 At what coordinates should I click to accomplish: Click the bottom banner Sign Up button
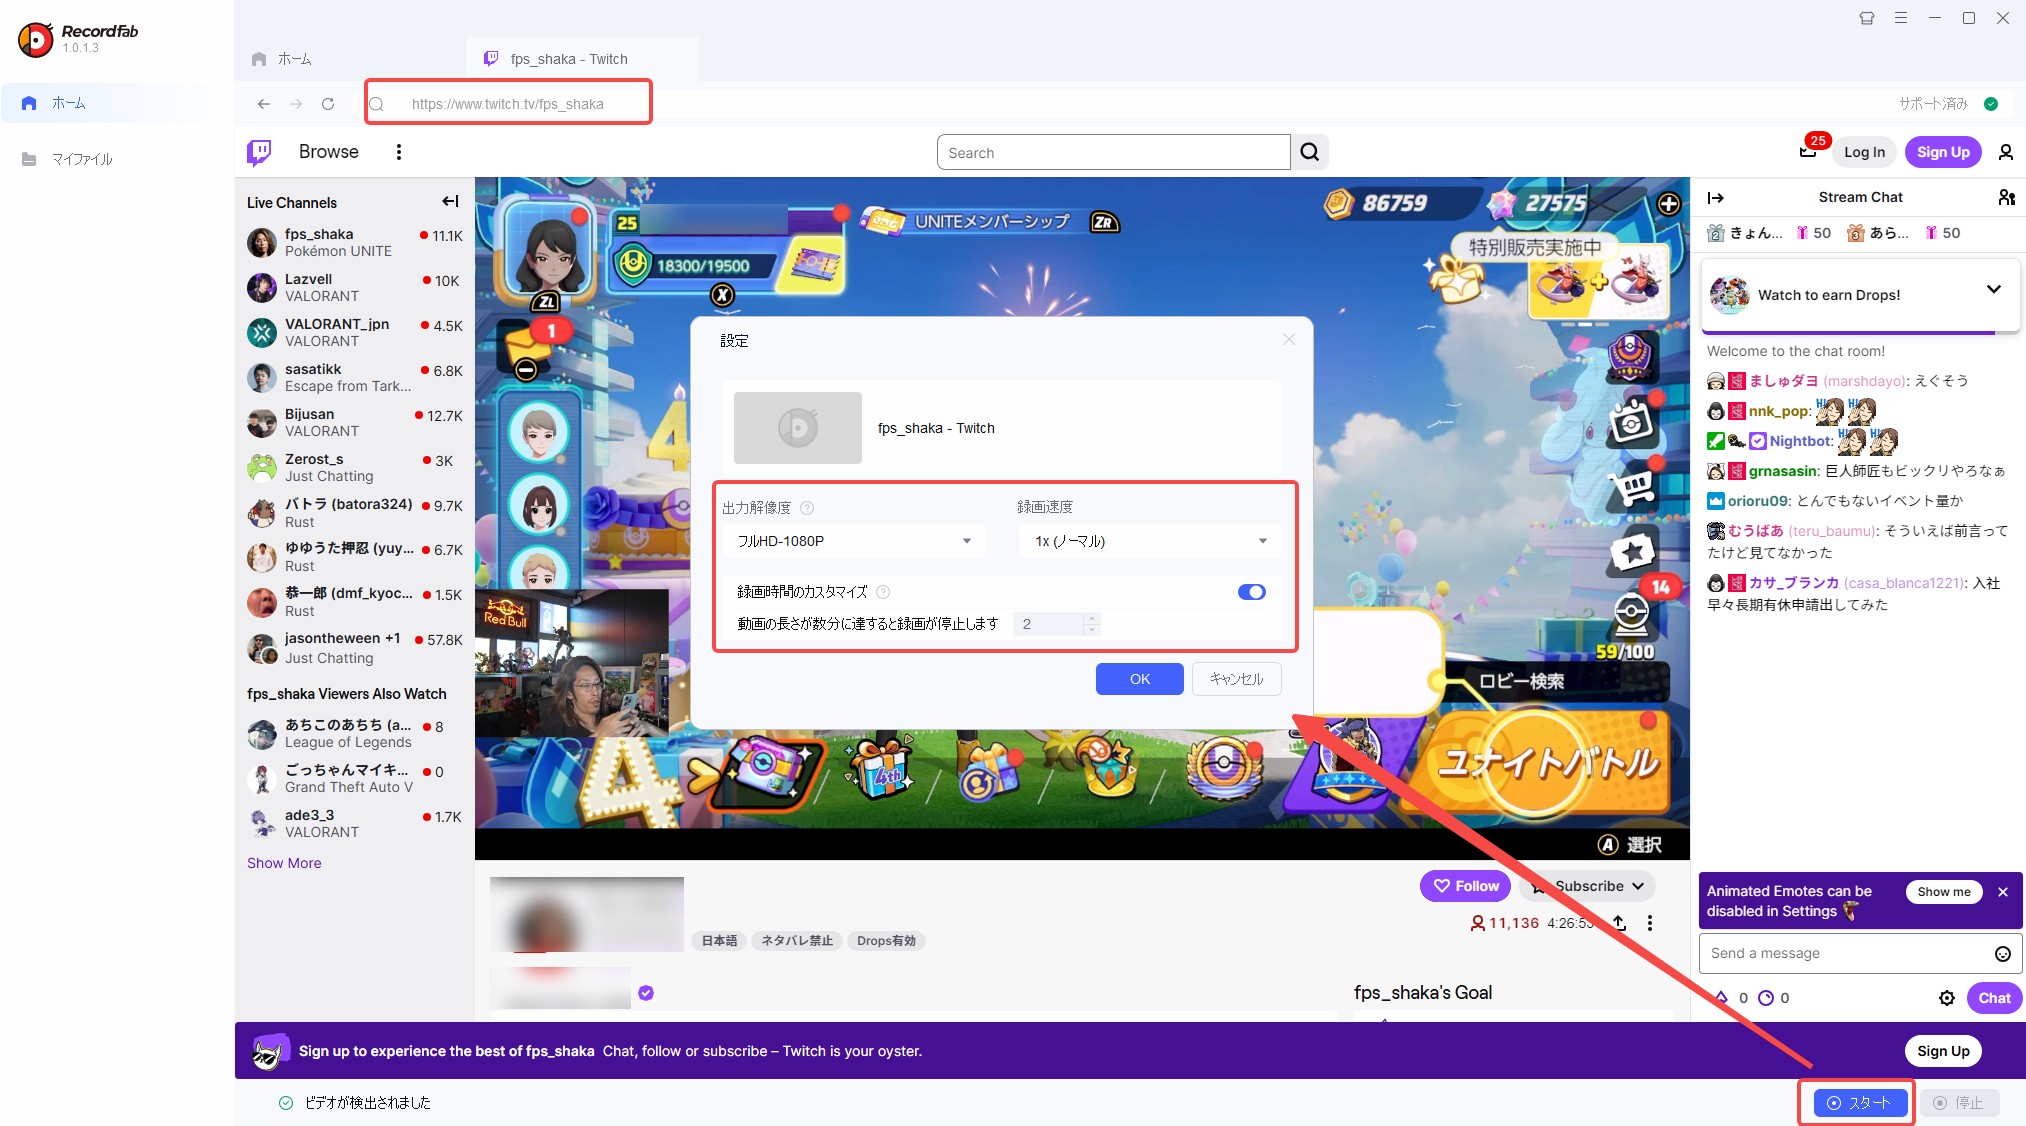pyautogui.click(x=1943, y=1051)
